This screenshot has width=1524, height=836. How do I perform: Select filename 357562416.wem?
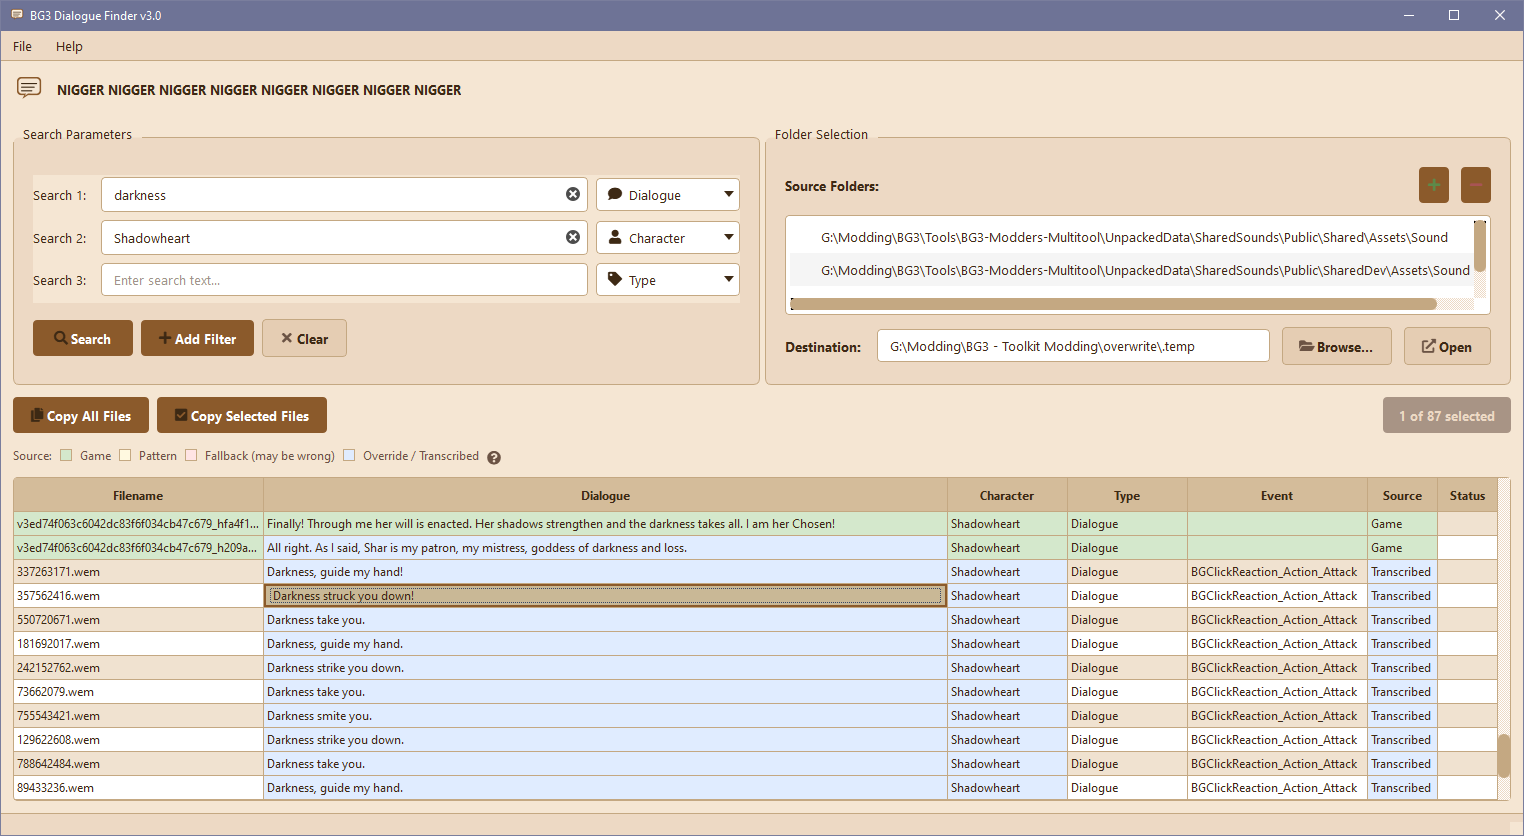(x=138, y=595)
